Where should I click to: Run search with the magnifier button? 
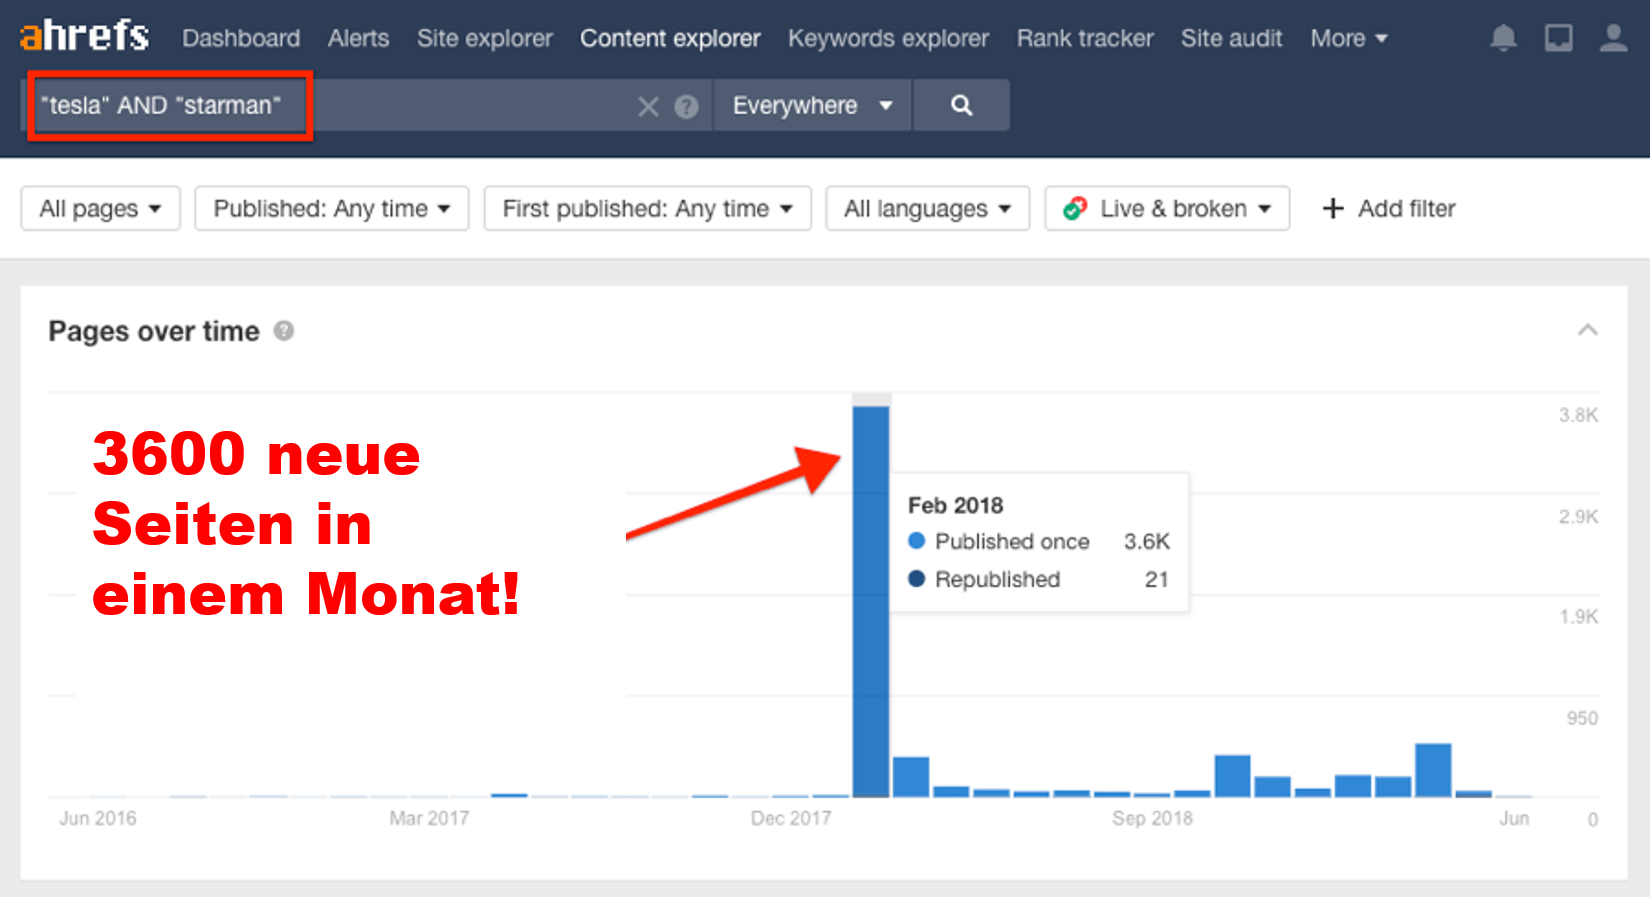coord(961,105)
